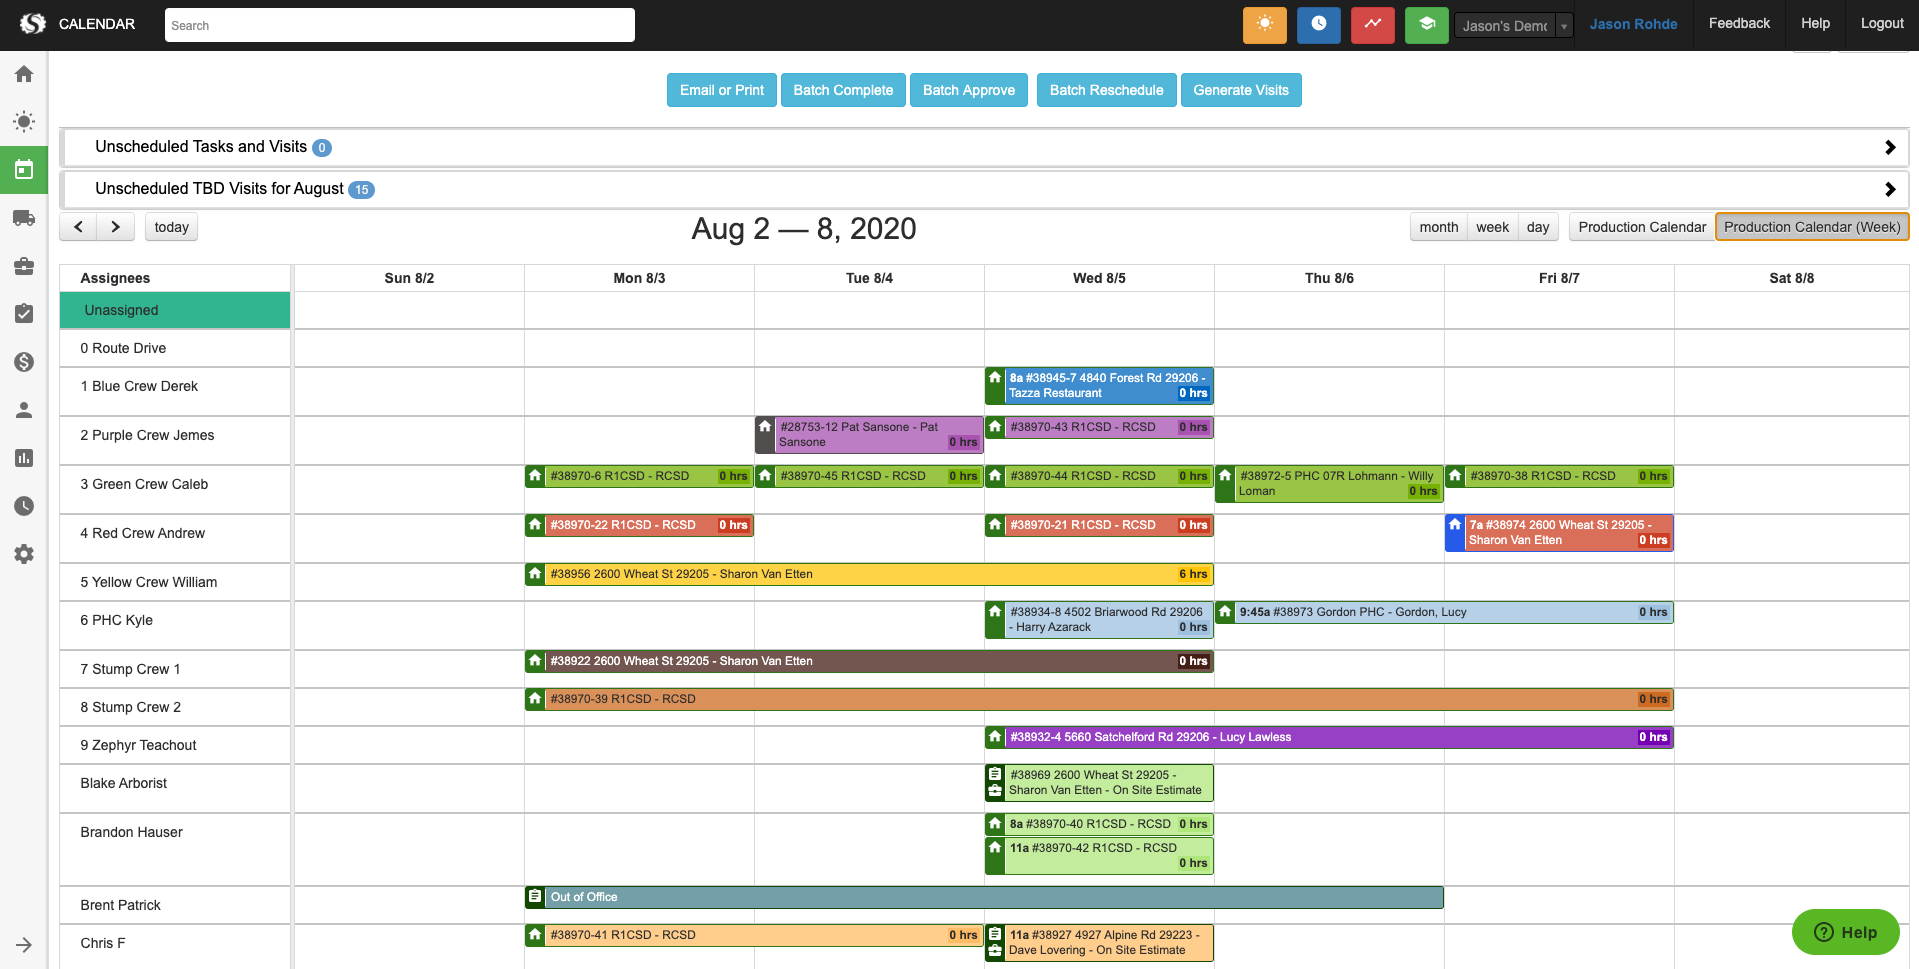Open the Jason's Demo account dropdown
Screen dimensions: 1919x969
(1513, 25)
